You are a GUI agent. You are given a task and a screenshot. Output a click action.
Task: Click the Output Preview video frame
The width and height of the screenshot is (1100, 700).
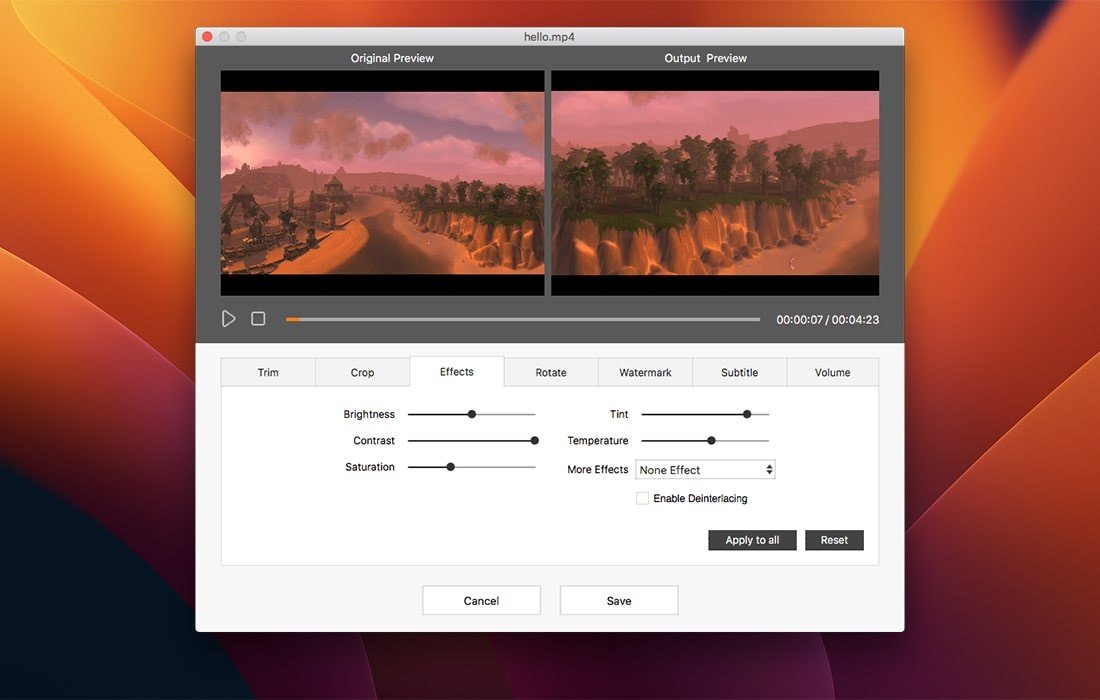(715, 183)
